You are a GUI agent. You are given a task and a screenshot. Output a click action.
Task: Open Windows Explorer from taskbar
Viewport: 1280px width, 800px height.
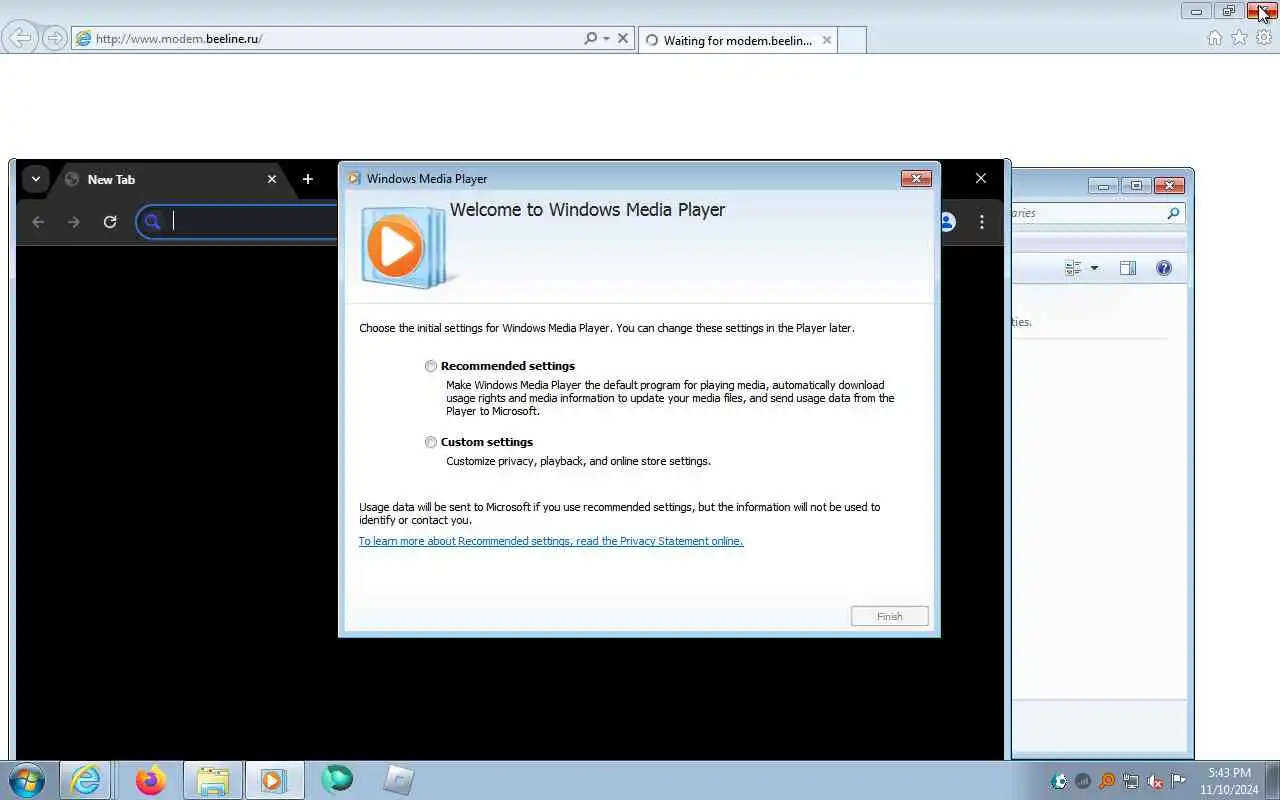213,780
